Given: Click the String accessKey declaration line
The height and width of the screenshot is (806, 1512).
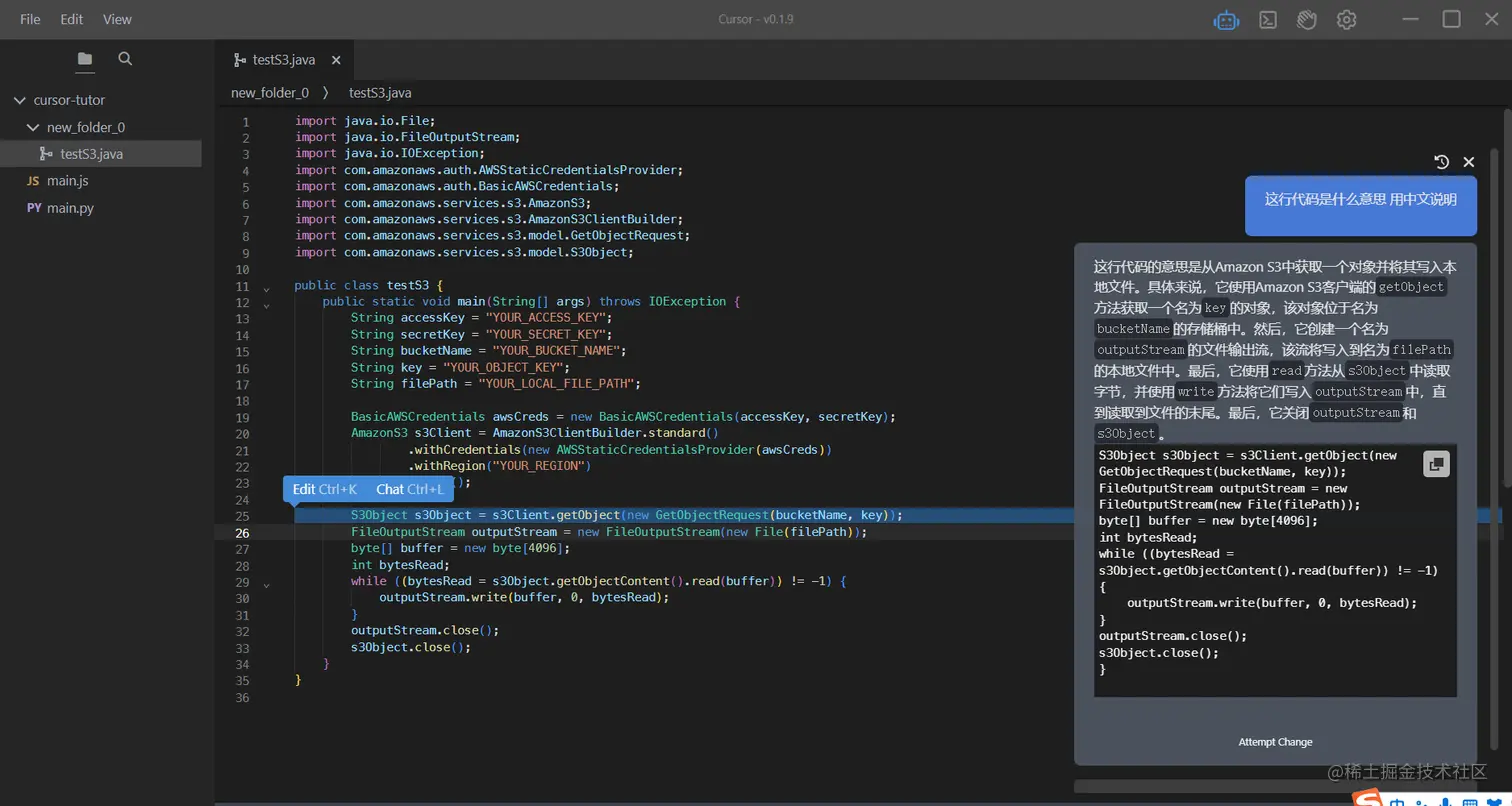Looking at the screenshot, I should [x=481, y=318].
